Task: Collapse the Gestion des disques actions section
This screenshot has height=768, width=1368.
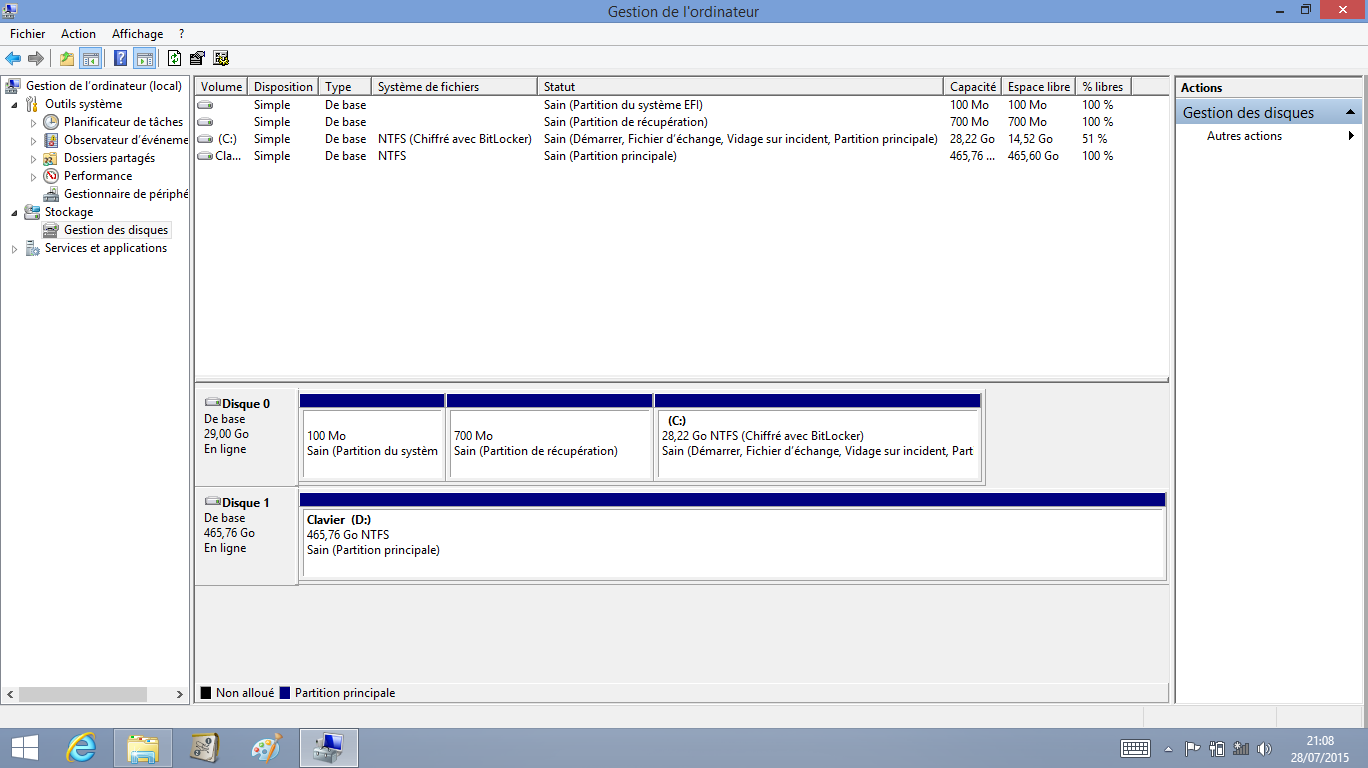Action: pyautogui.click(x=1350, y=113)
